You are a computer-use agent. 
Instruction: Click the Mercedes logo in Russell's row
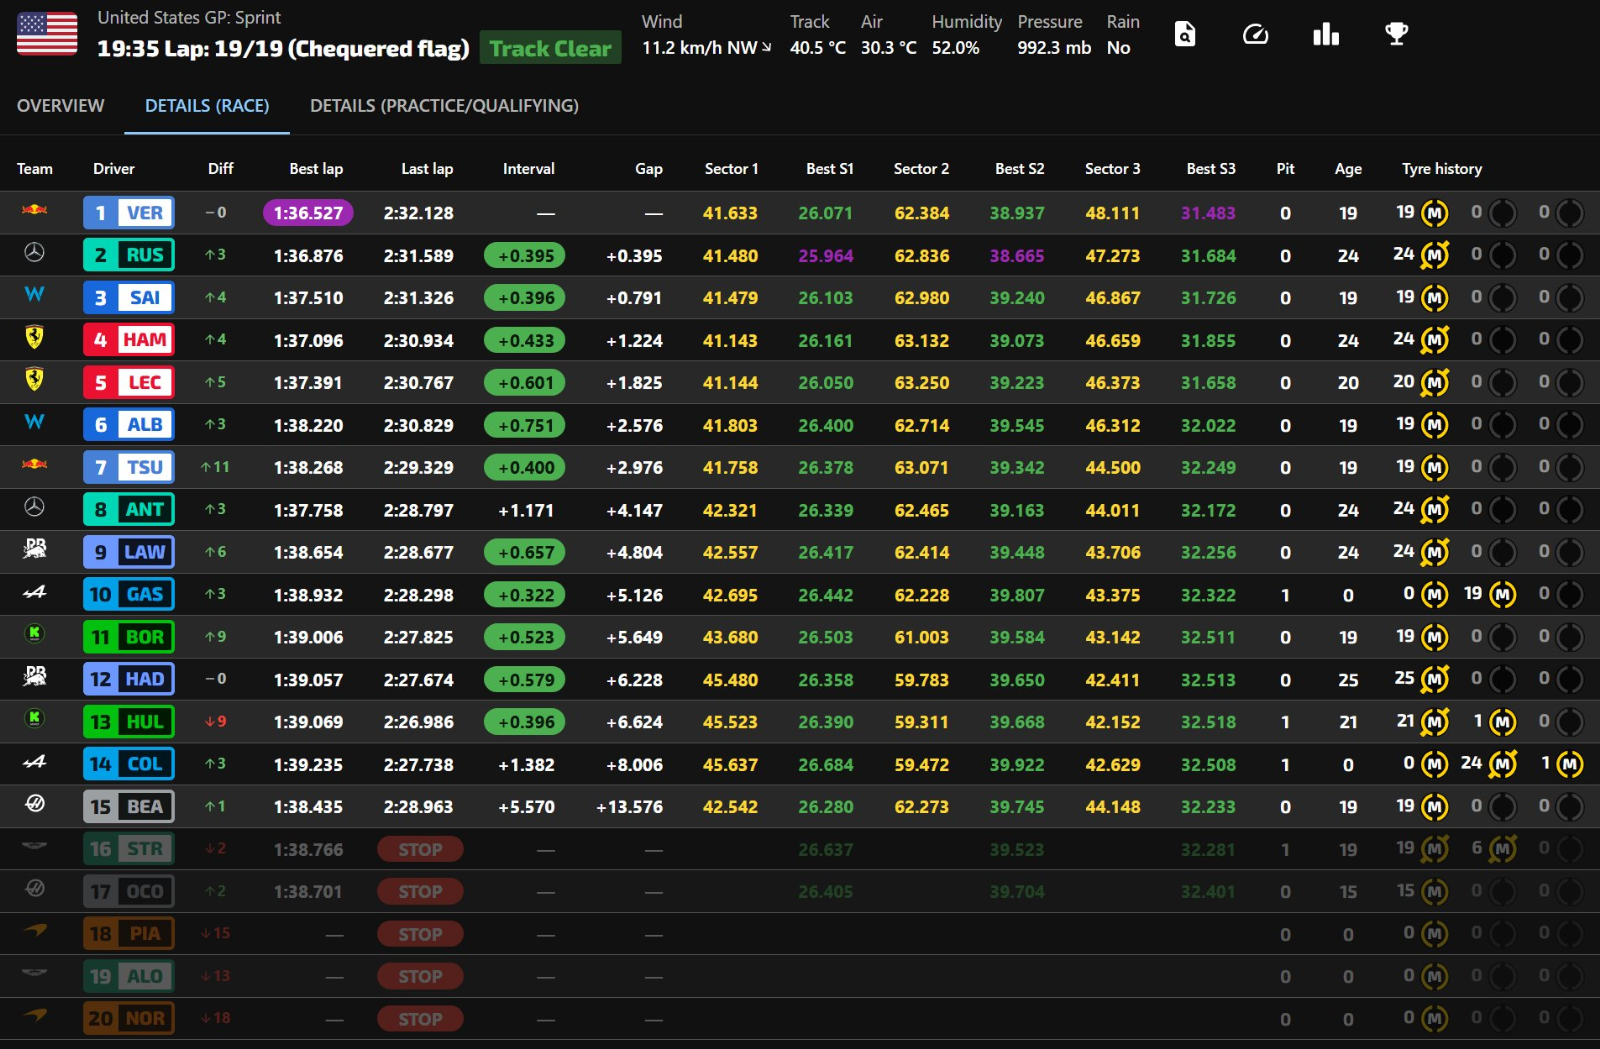coord(34,254)
